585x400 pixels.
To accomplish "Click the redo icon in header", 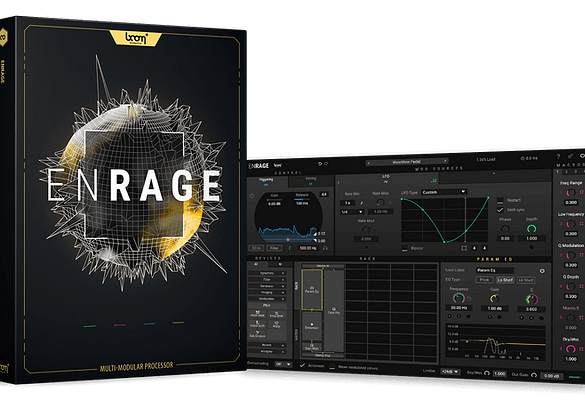I will [x=326, y=164].
